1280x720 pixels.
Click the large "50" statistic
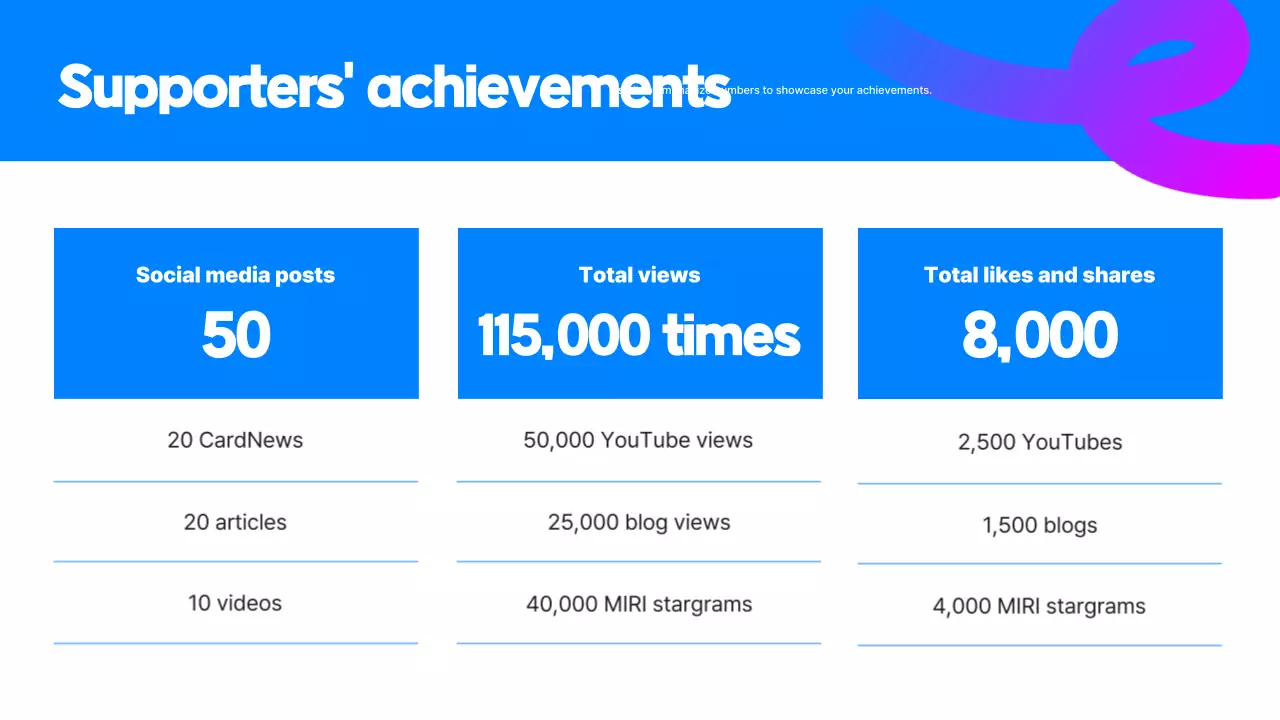coord(235,336)
